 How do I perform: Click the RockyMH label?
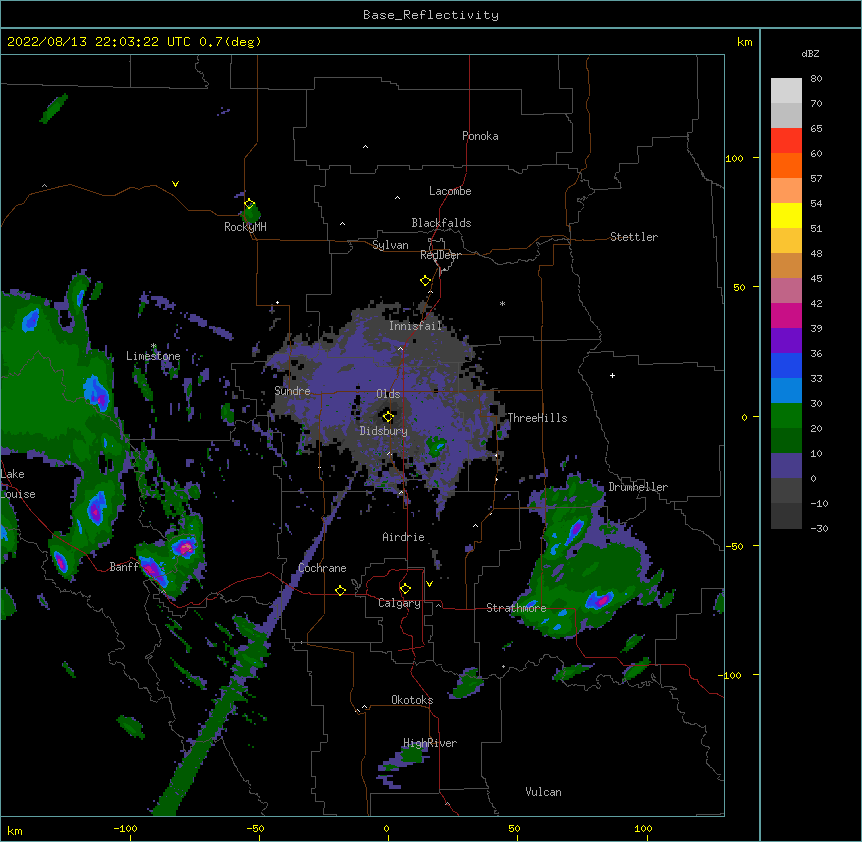[245, 227]
